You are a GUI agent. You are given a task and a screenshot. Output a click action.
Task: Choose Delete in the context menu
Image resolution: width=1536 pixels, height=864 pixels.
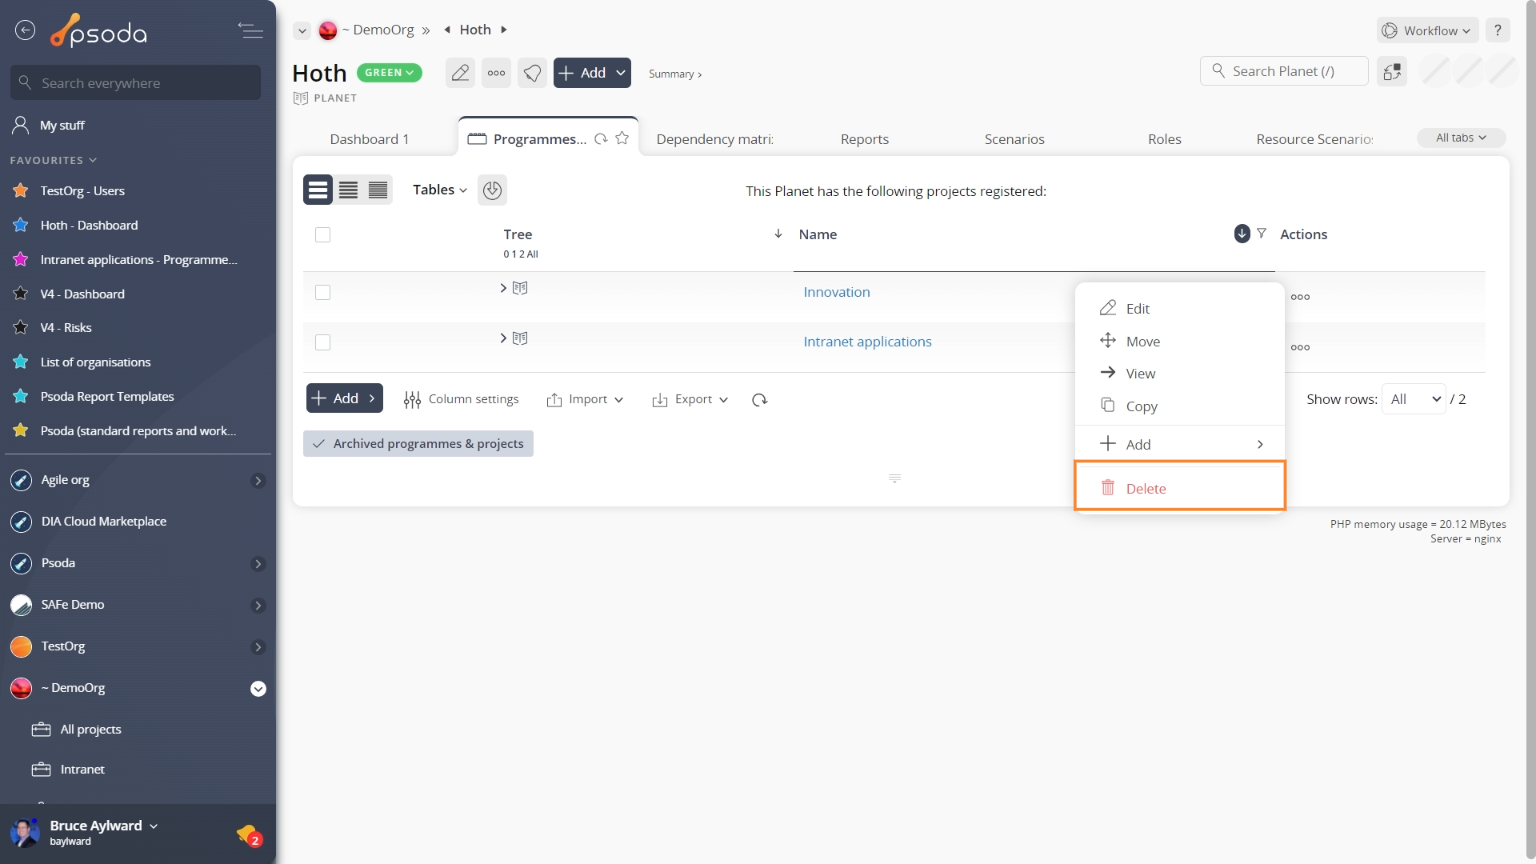(x=1179, y=488)
